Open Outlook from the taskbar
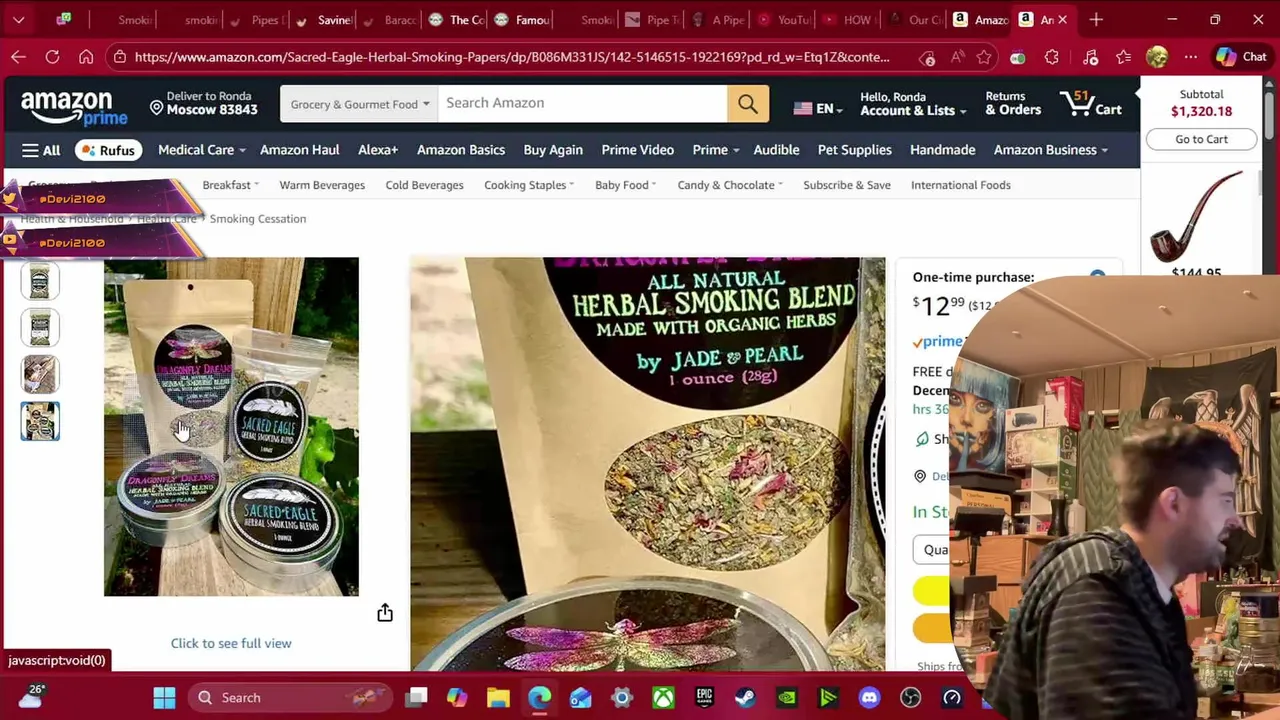 point(581,697)
